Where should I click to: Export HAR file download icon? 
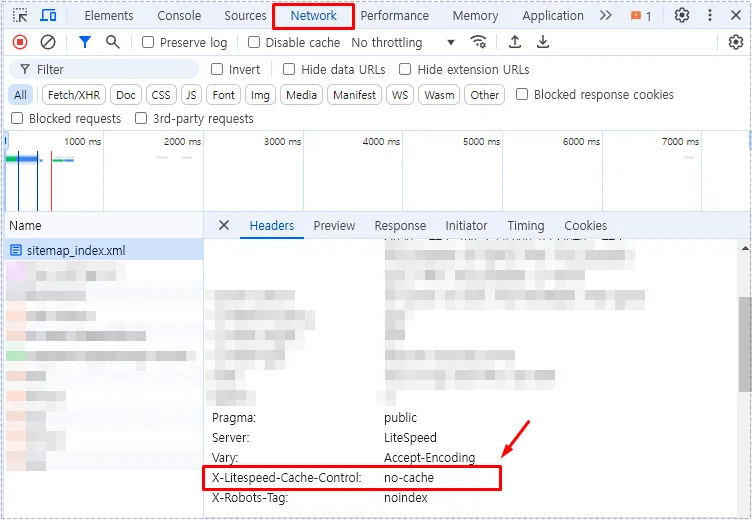coord(542,42)
